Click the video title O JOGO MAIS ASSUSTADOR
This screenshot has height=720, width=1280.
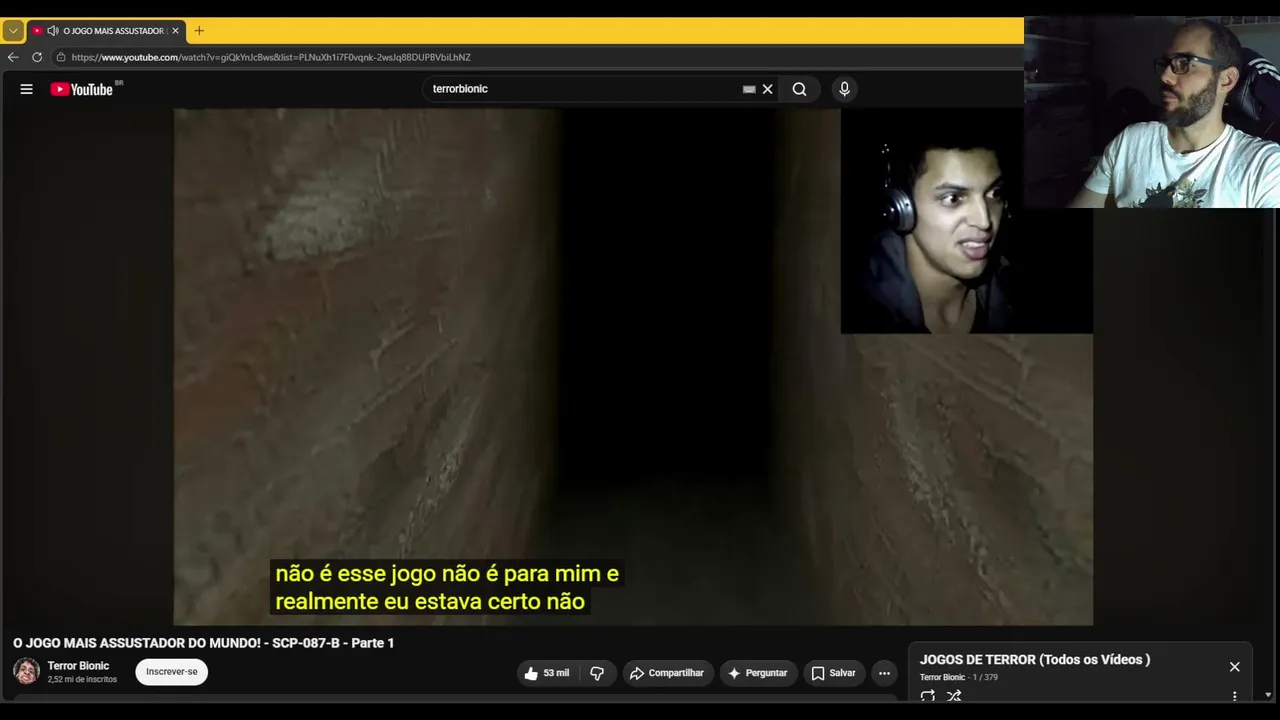(x=203, y=643)
